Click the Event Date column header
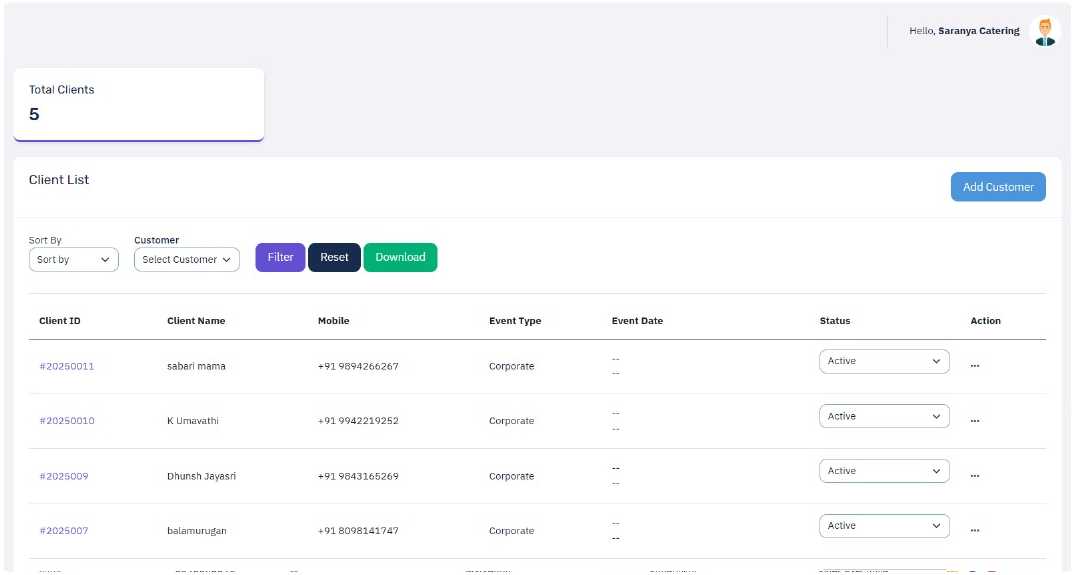 coord(638,321)
